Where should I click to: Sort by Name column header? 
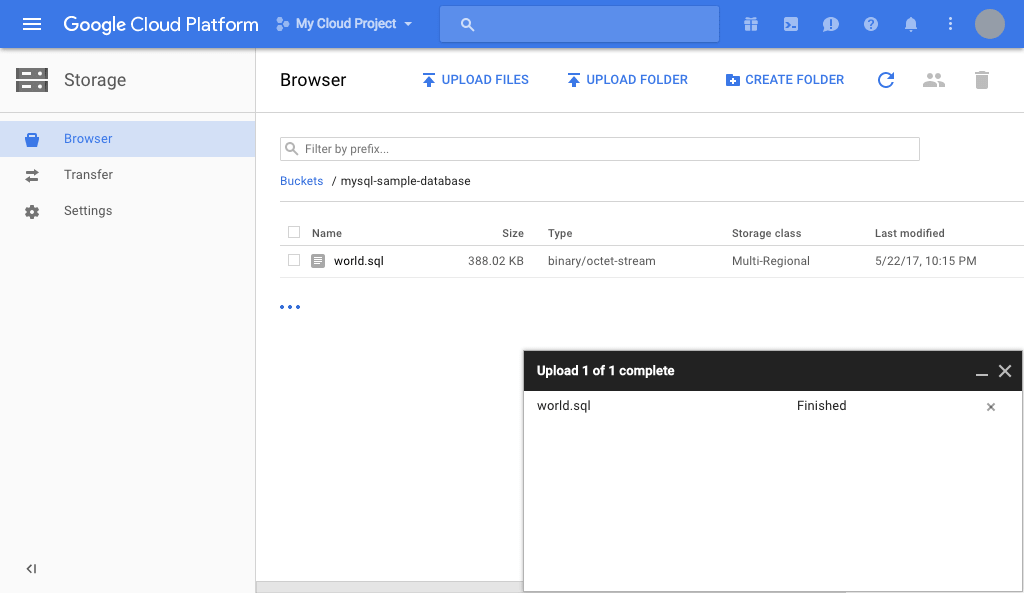tap(327, 233)
